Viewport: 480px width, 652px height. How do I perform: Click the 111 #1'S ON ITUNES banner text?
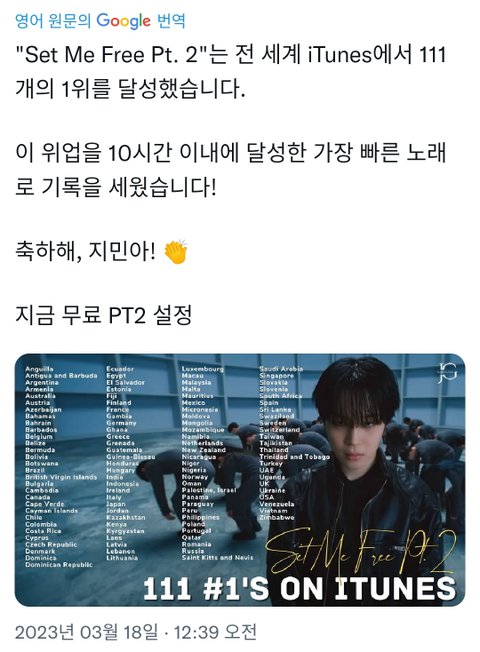(x=299, y=589)
